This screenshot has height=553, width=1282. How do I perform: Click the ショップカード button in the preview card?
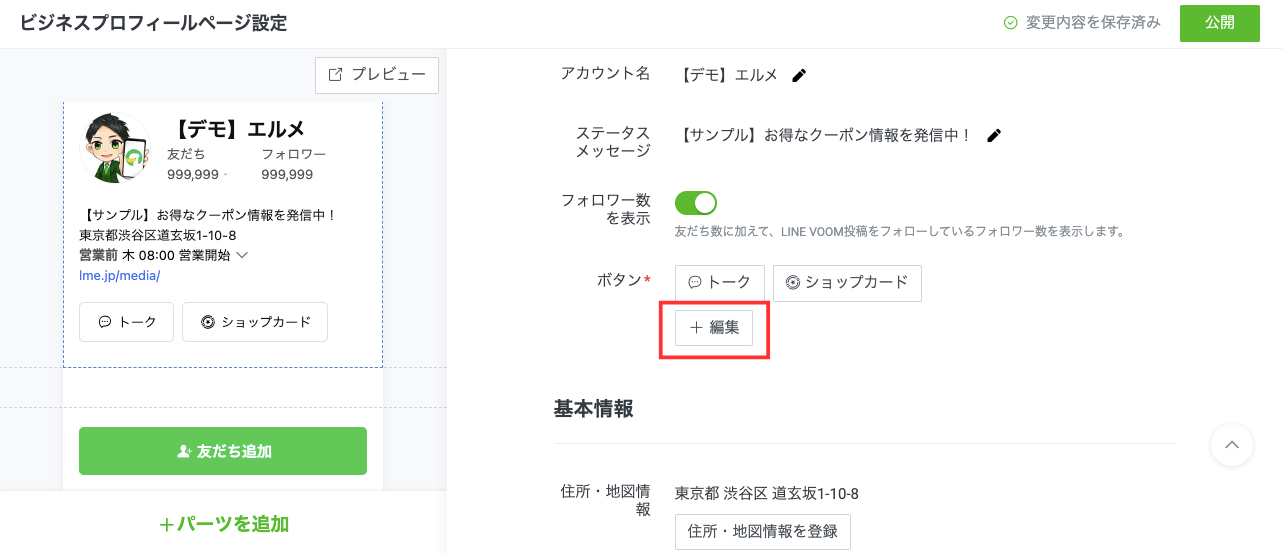[255, 322]
